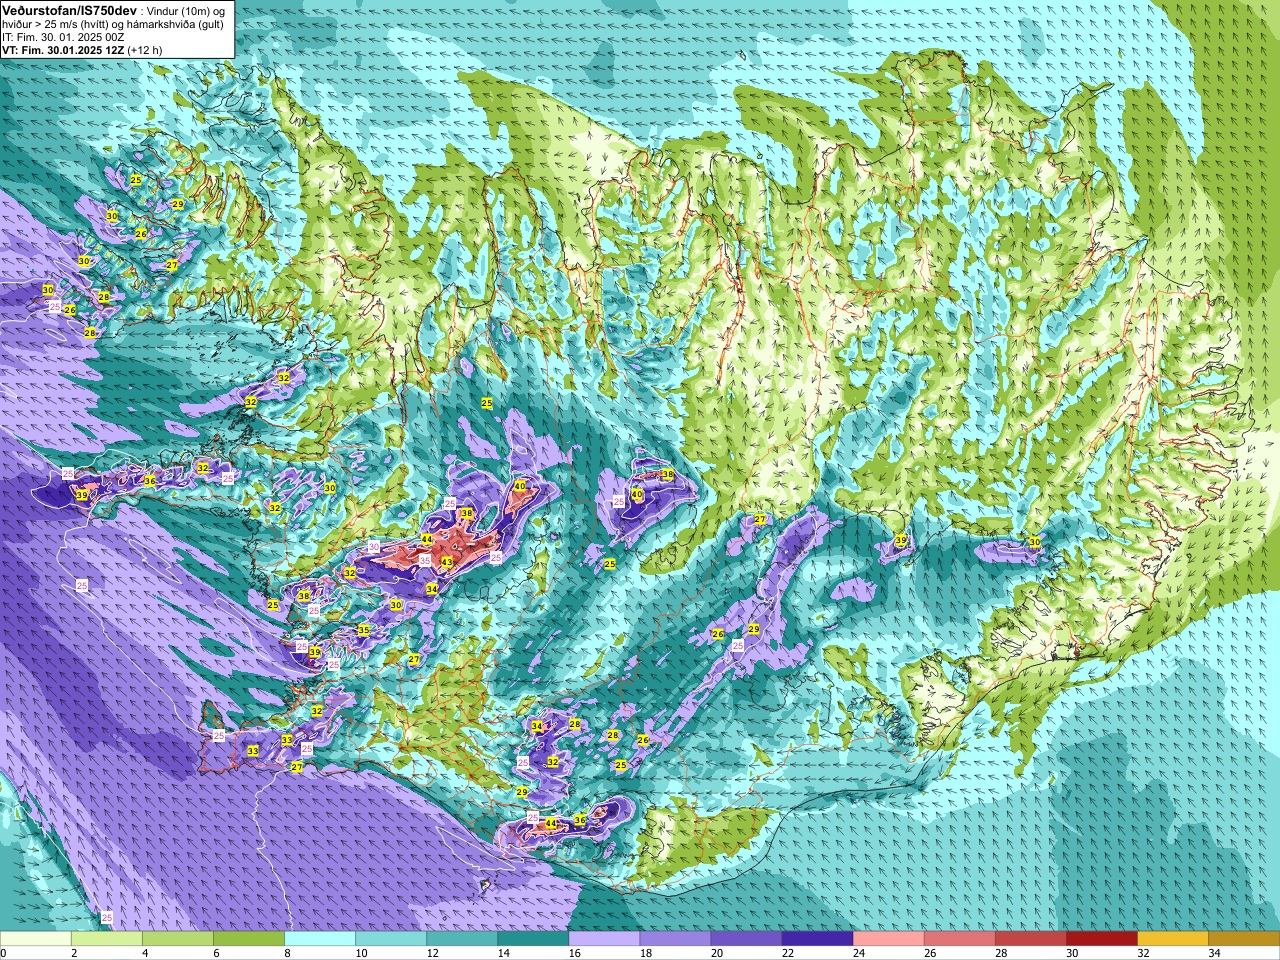Screen dimensions: 1280x960
Task: Click the 26–28 m/s salmon legend swatch
Action: (x=959, y=939)
